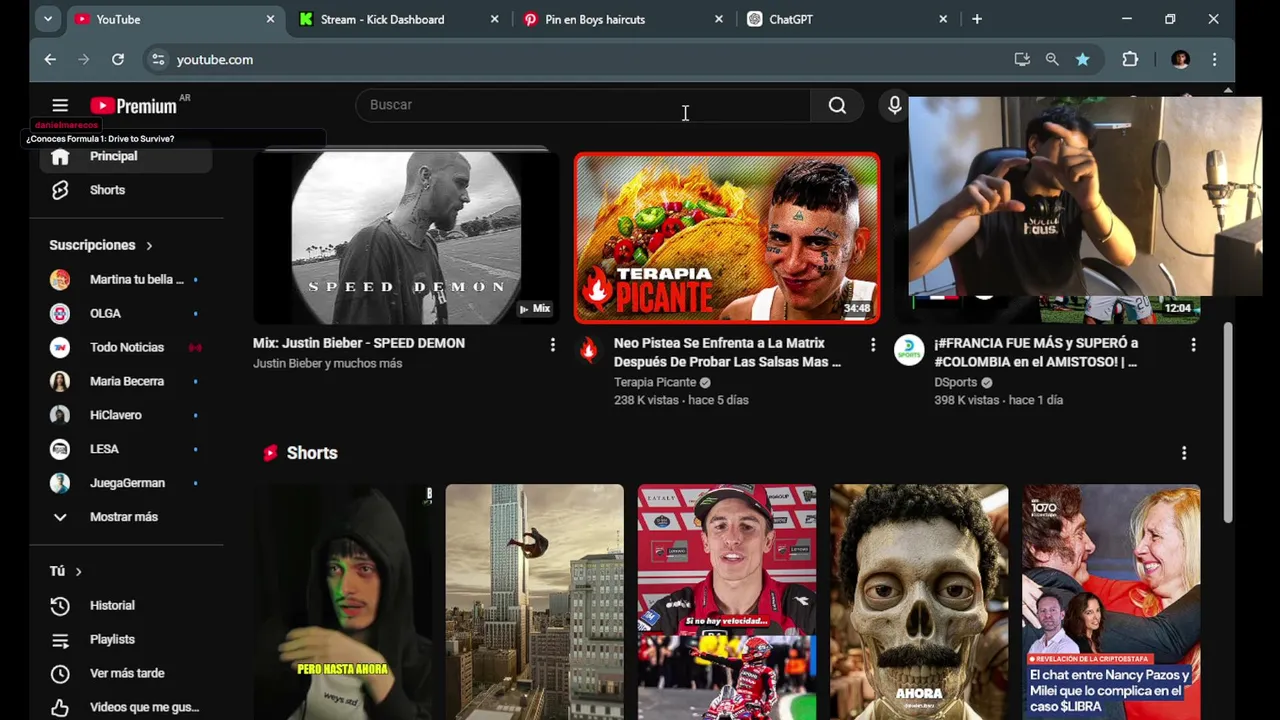Open the browser extensions puzzle icon
The width and height of the screenshot is (1280, 720).
pos(1130,60)
